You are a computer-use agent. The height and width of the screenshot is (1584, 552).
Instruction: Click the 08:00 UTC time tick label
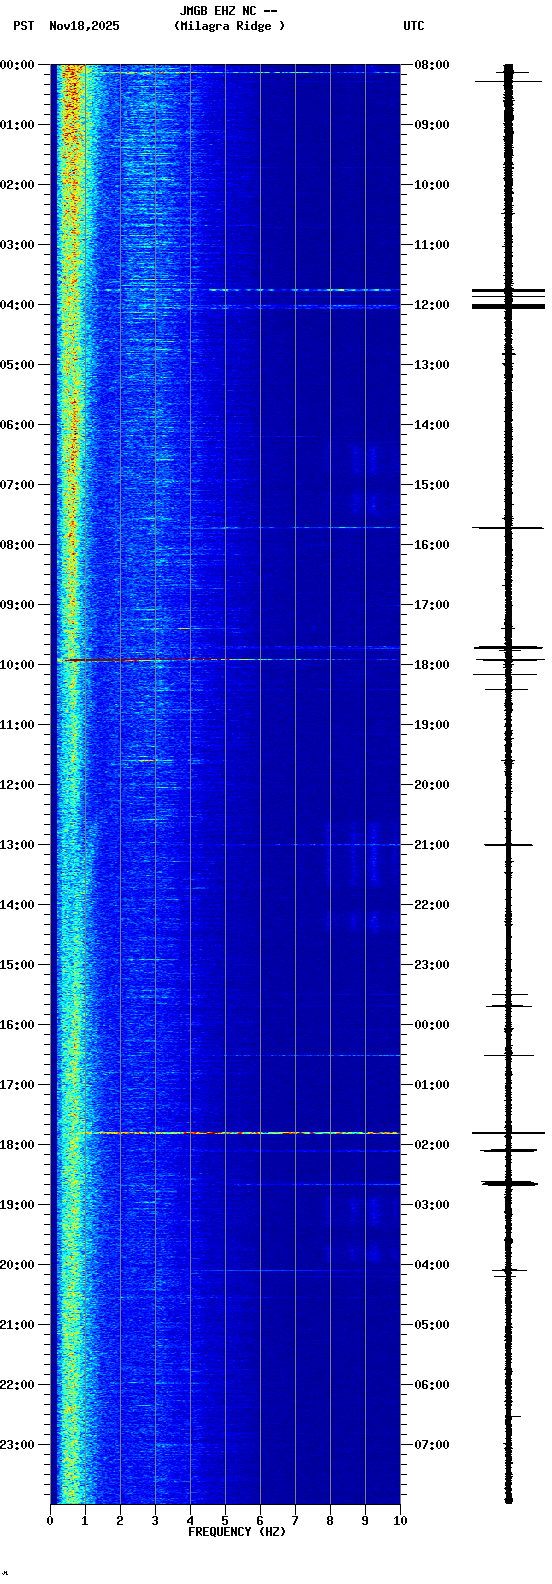pos(432,65)
